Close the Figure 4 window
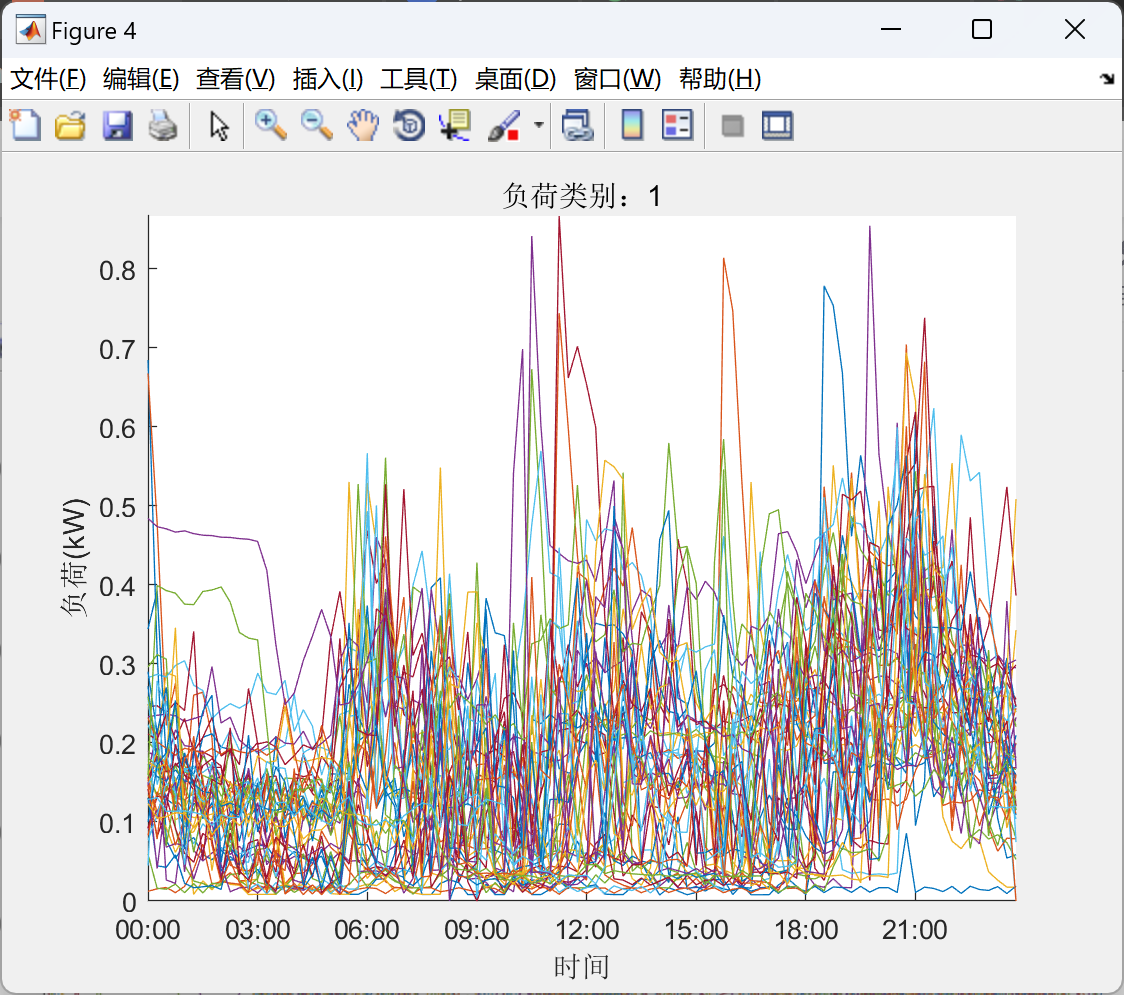The height and width of the screenshot is (995, 1124). (1075, 29)
